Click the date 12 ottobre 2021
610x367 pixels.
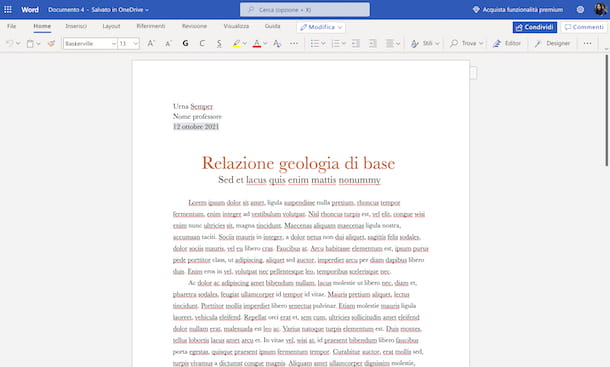[x=196, y=126]
